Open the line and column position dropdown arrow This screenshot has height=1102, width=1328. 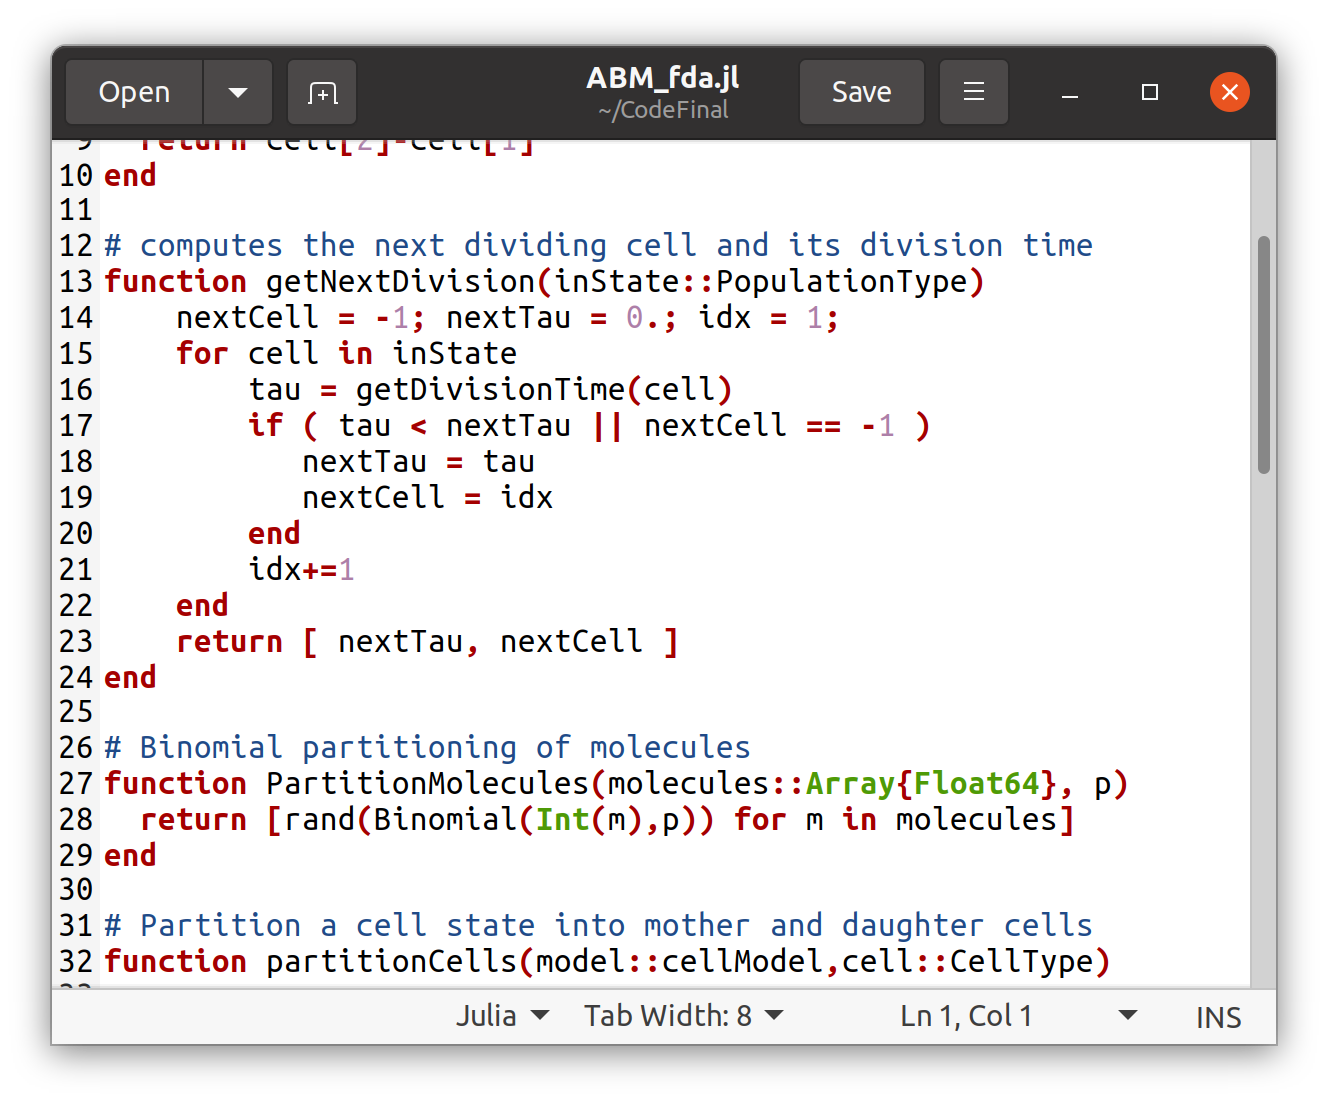point(1127,1016)
